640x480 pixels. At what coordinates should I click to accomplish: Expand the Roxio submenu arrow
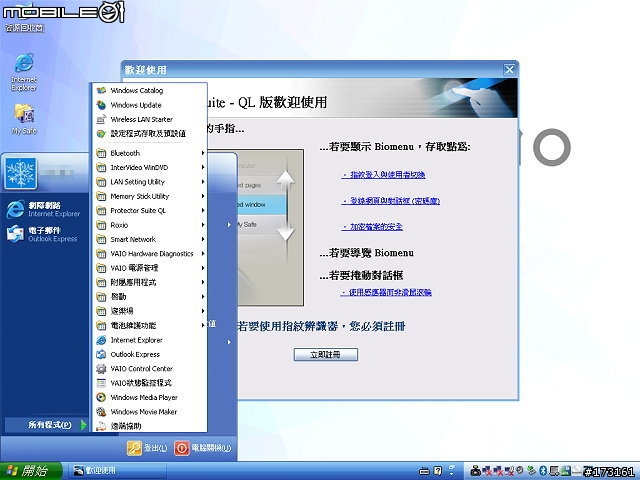202,225
